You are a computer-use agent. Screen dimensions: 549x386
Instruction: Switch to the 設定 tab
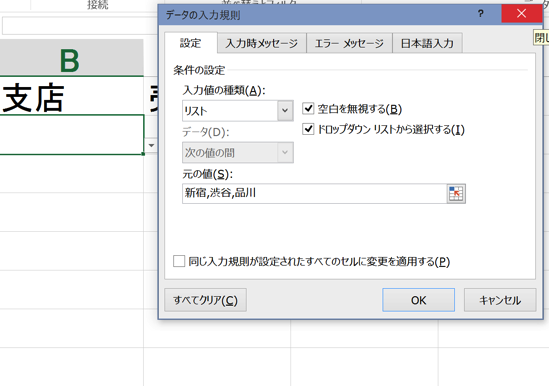190,43
